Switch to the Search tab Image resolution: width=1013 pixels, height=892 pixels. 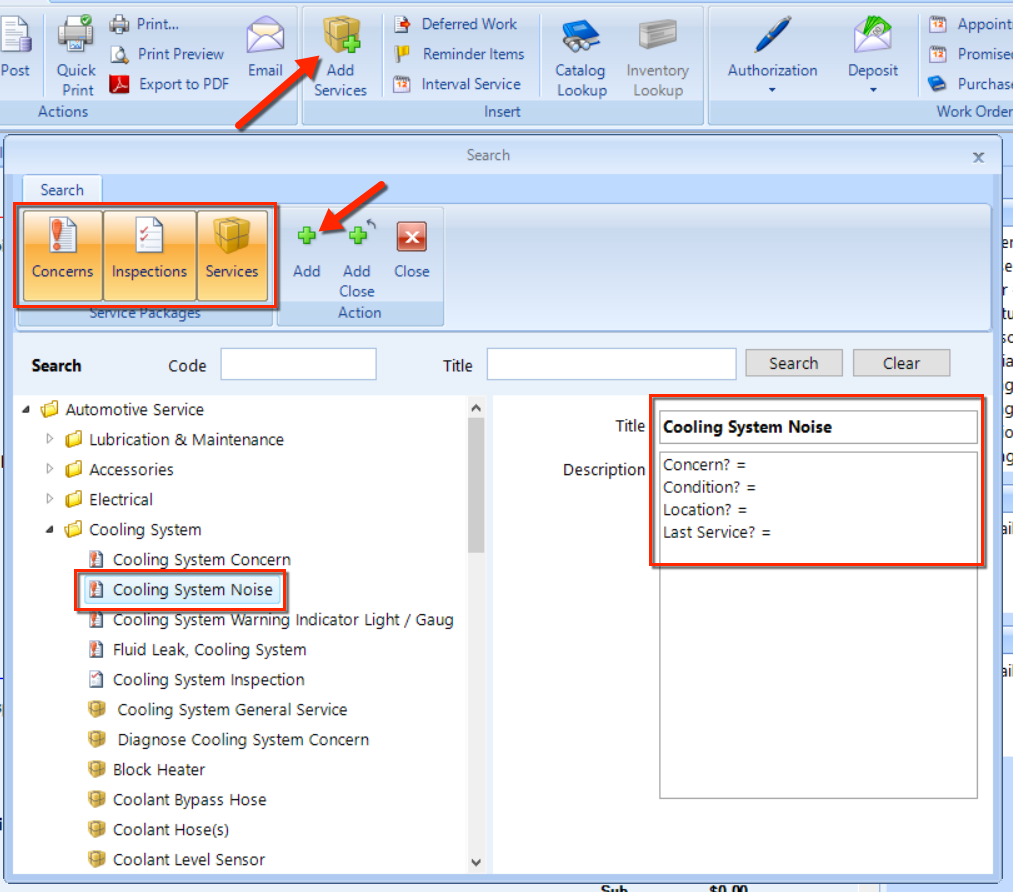click(x=62, y=190)
